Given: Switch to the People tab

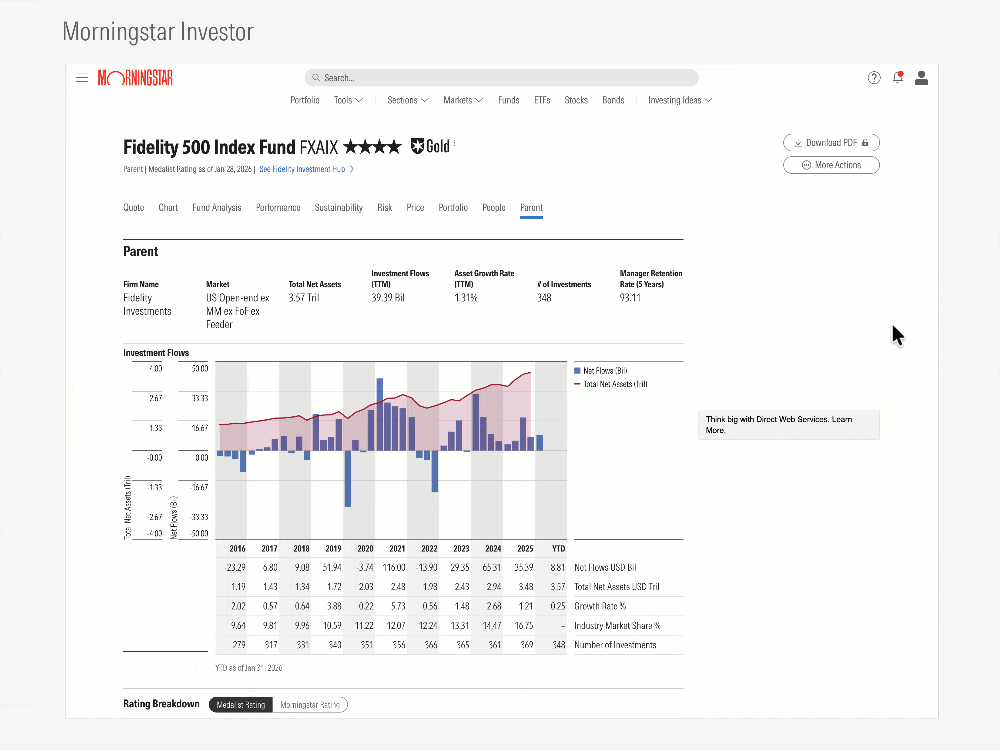Looking at the screenshot, I should [x=494, y=208].
